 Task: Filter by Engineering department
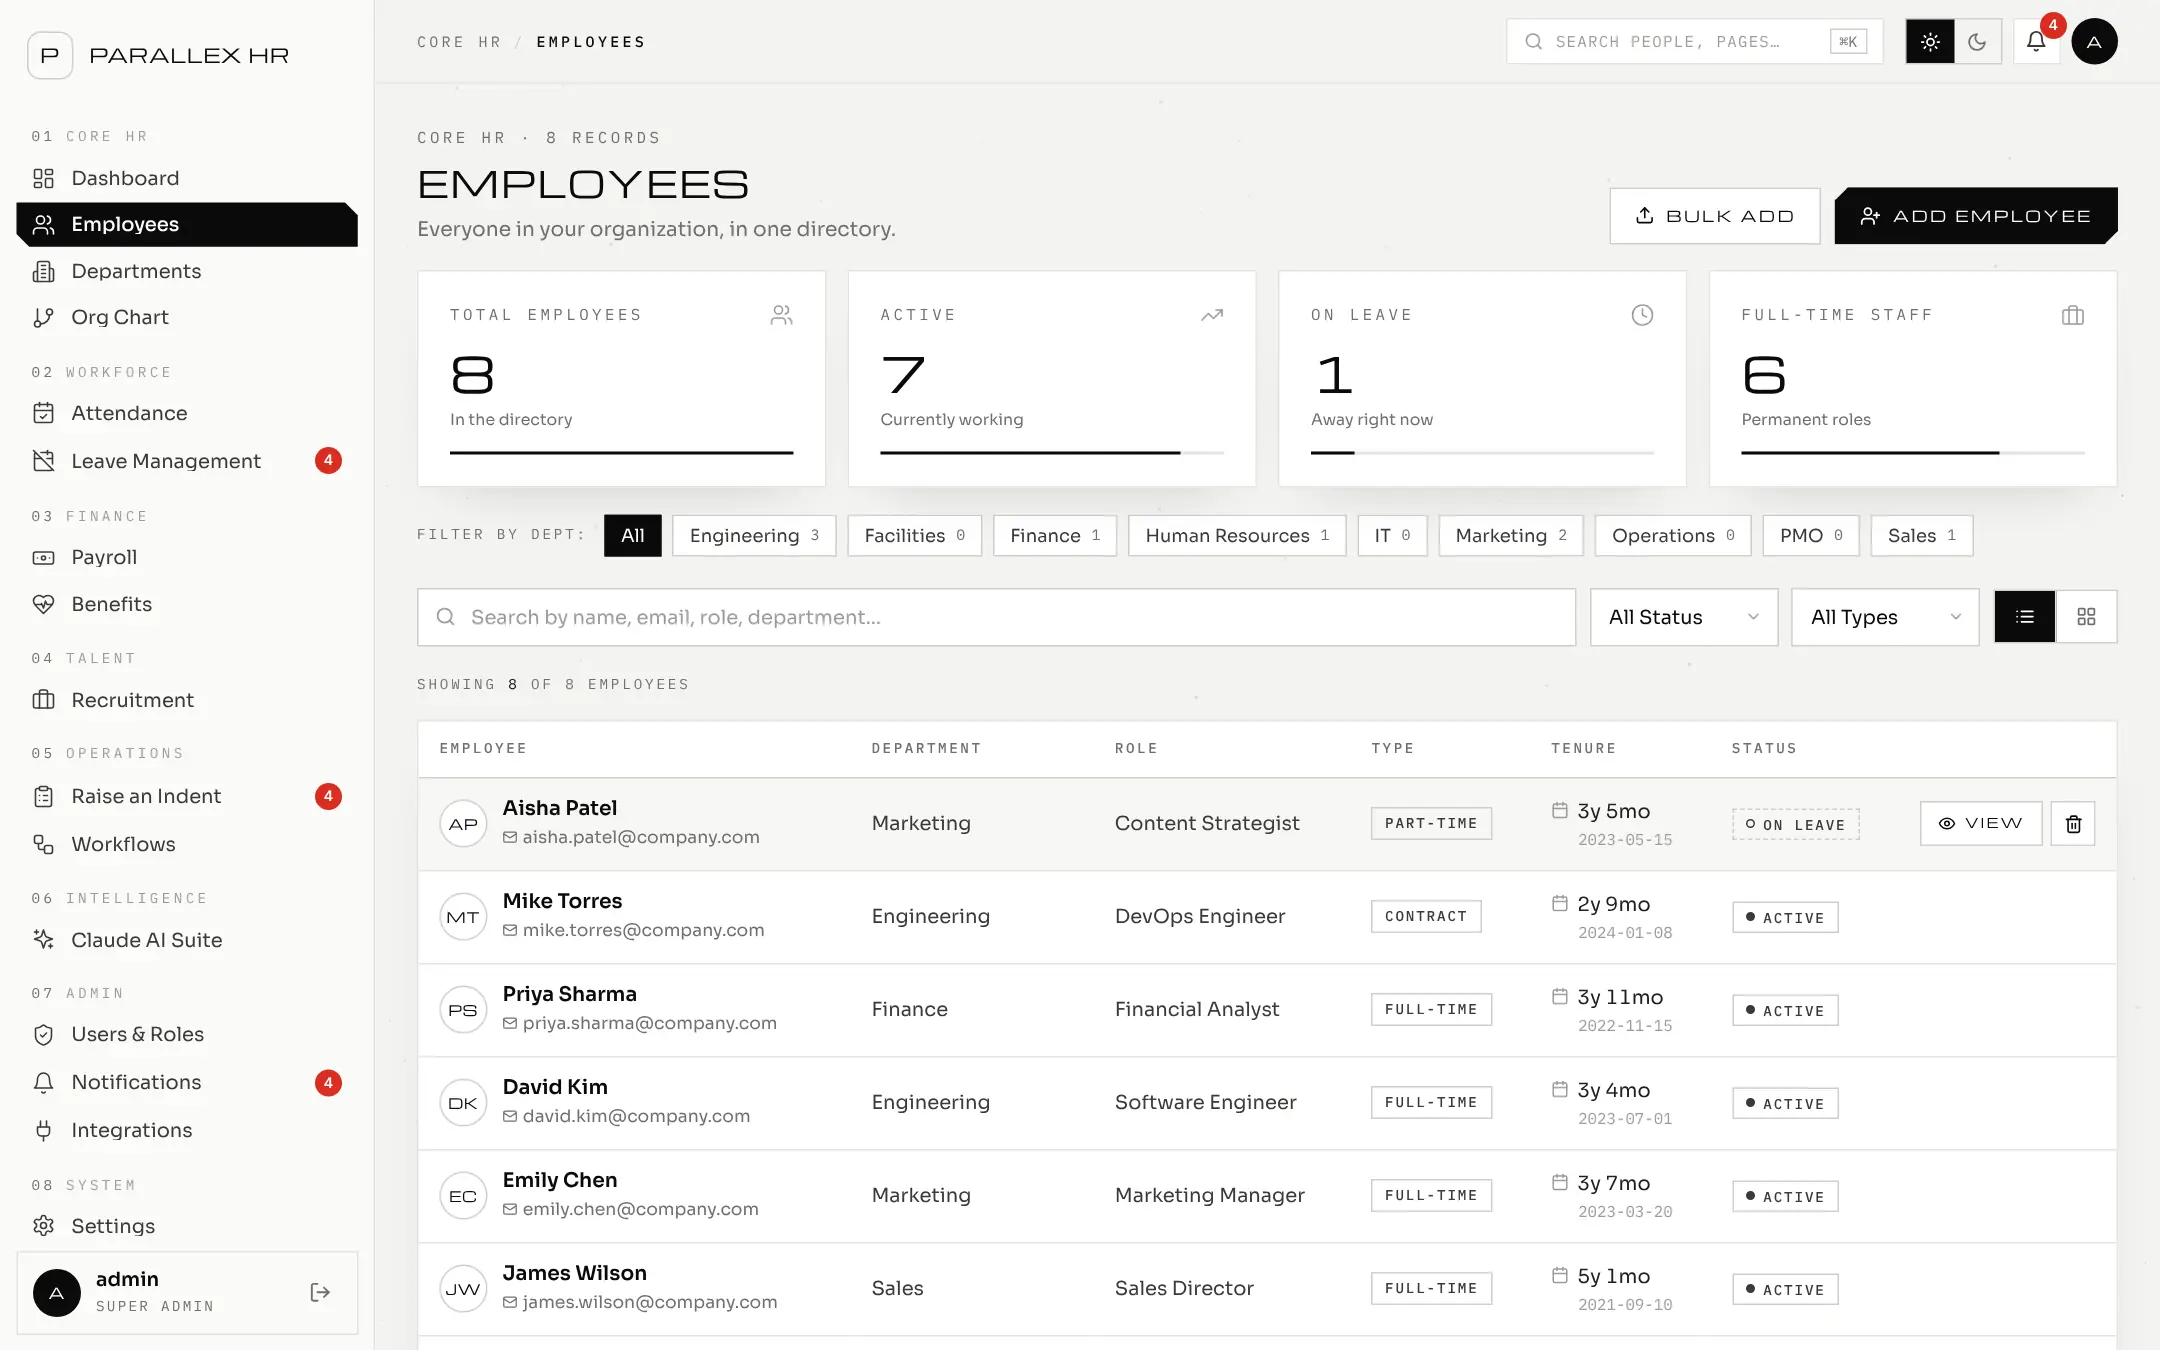point(754,536)
